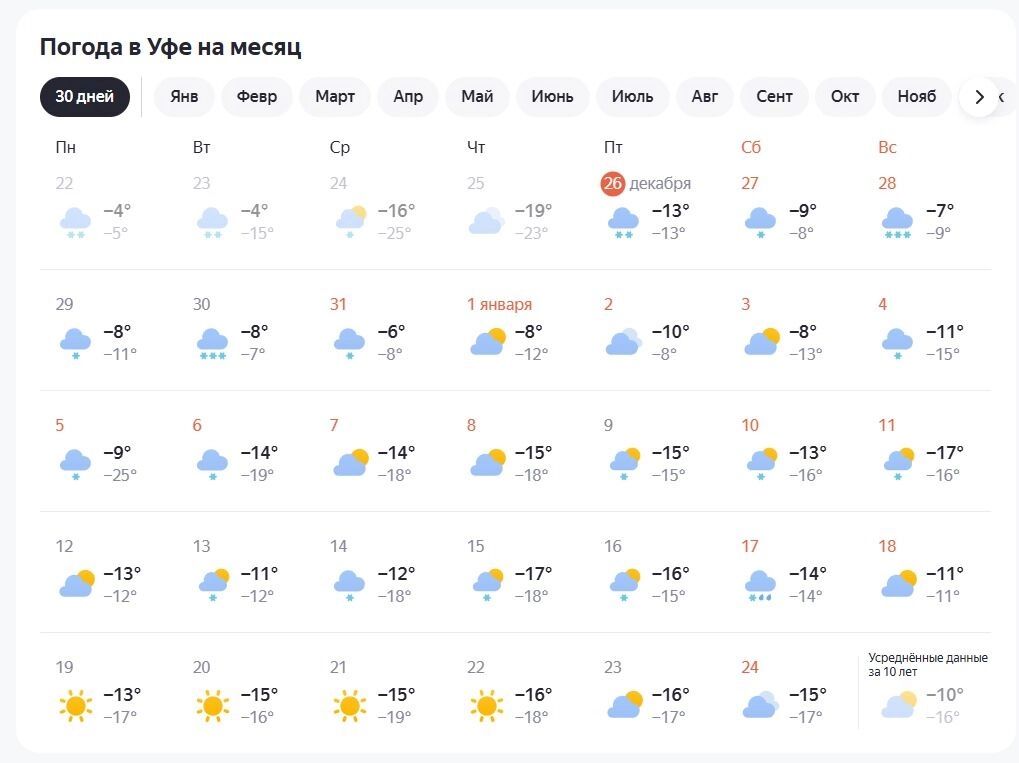
Task: Click the partly sunny icon for January 7
Action: (x=350, y=464)
